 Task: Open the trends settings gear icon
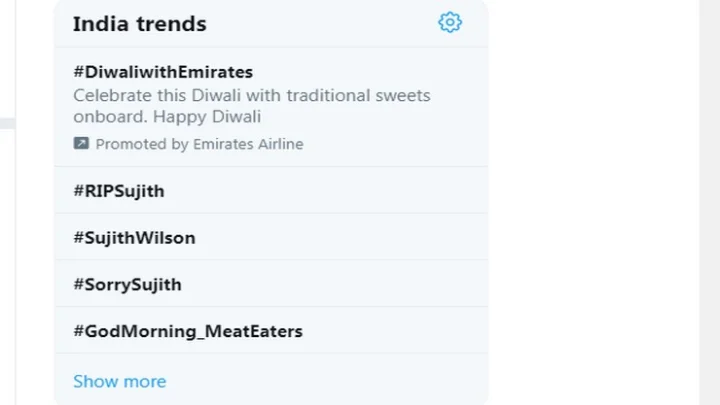pyautogui.click(x=450, y=23)
